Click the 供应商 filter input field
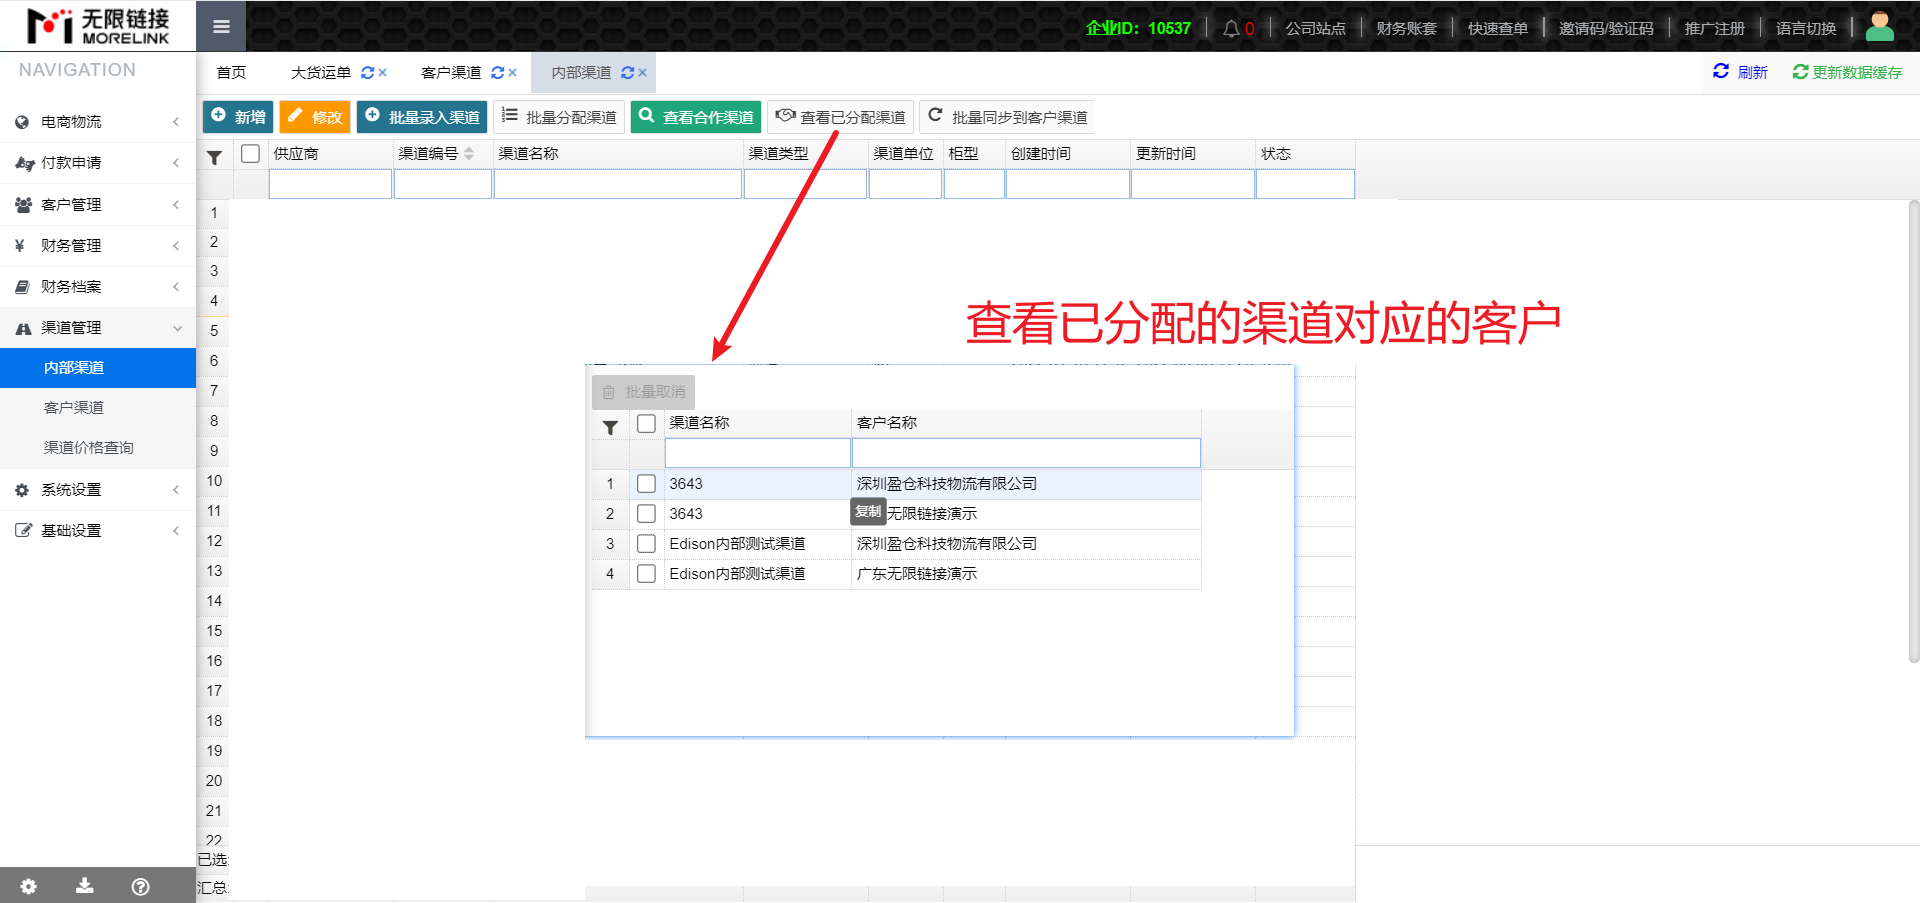 [x=330, y=184]
